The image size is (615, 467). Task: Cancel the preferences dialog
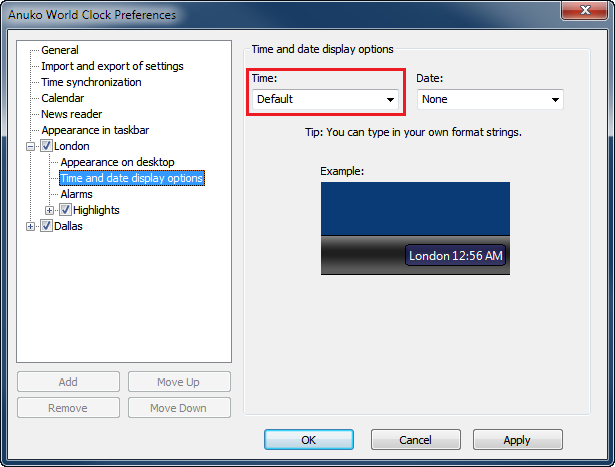(415, 440)
